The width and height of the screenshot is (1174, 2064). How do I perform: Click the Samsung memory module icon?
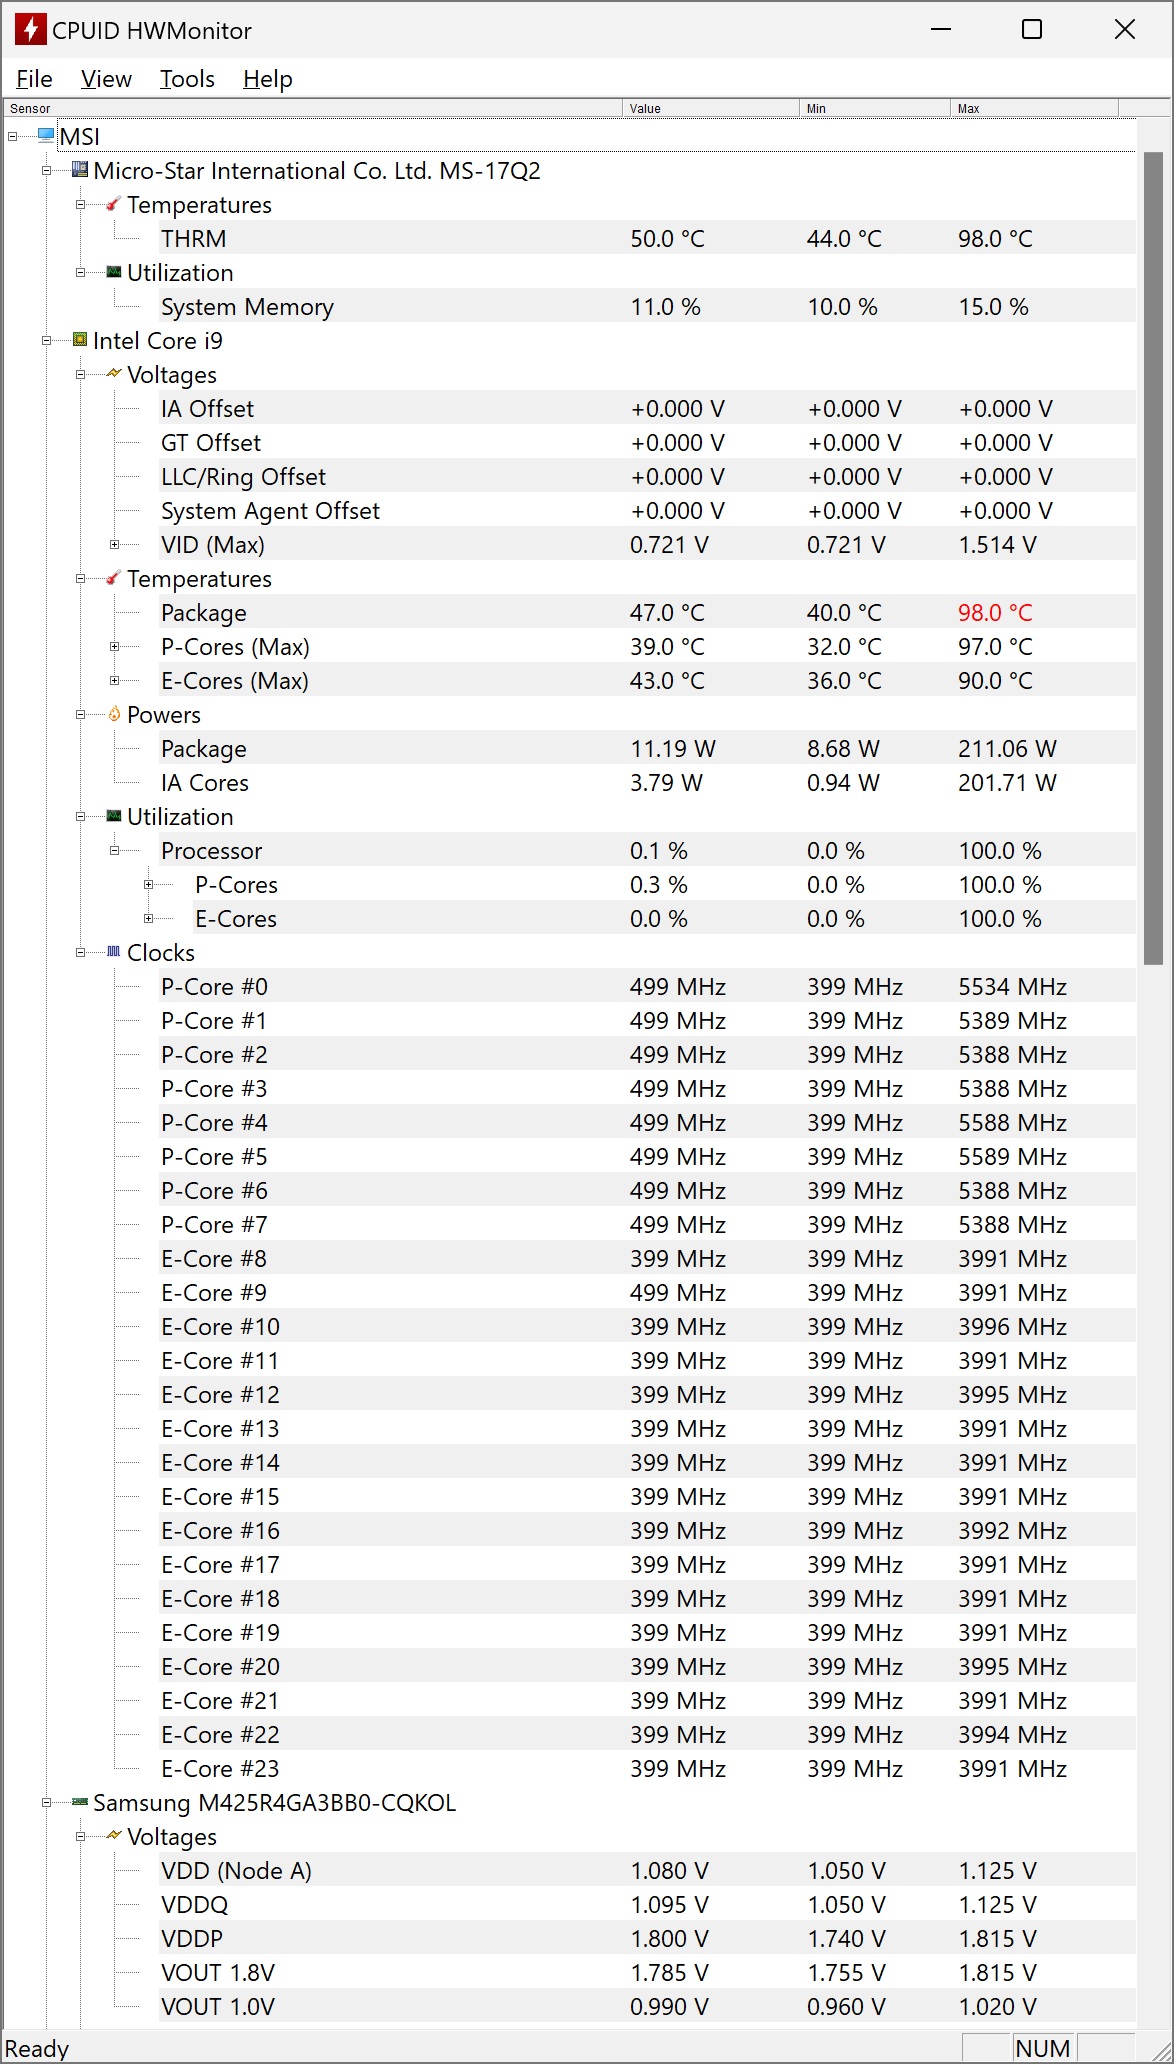pos(80,1802)
